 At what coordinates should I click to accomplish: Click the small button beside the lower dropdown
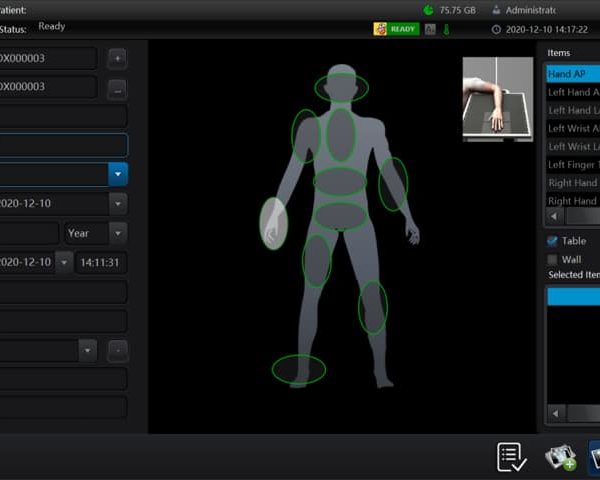[118, 351]
